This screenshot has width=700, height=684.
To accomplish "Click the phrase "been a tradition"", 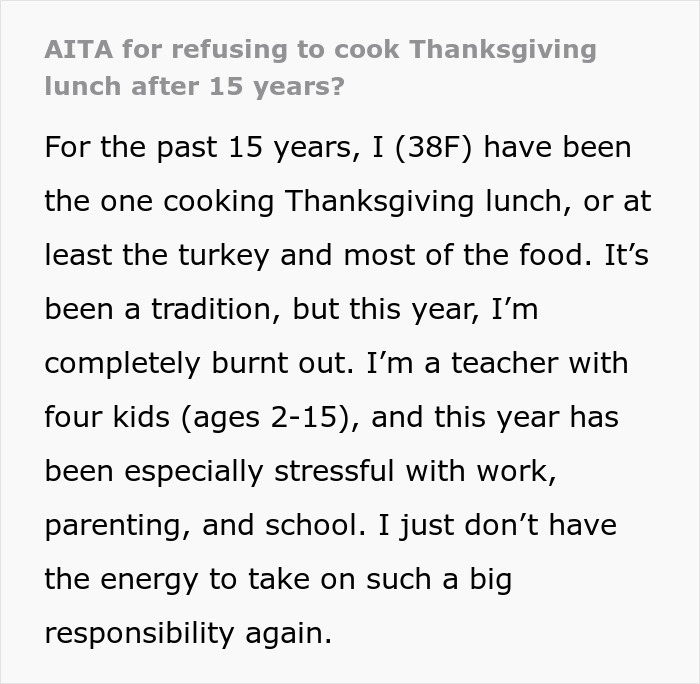I will [158, 310].
